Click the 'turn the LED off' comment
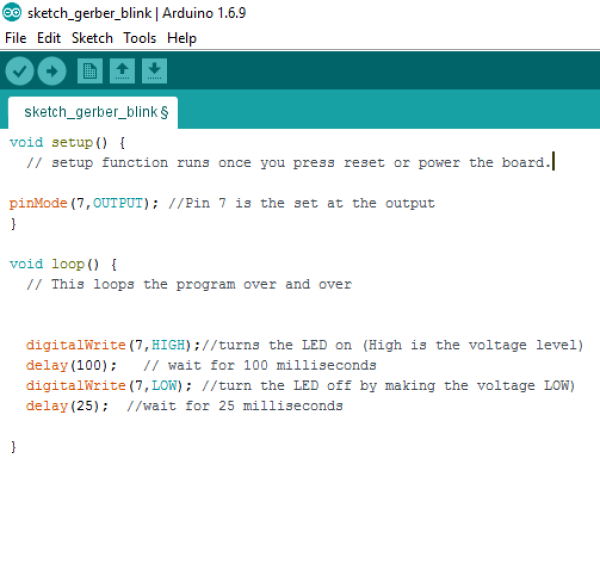Screen dimensions: 600x576 click(x=388, y=386)
